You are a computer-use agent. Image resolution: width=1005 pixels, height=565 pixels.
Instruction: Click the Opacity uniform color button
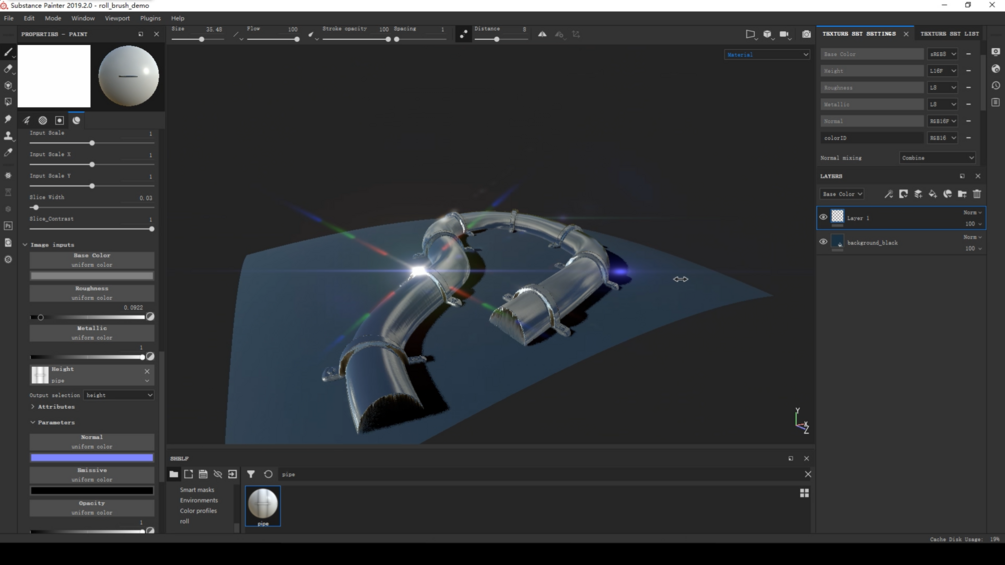point(92,508)
